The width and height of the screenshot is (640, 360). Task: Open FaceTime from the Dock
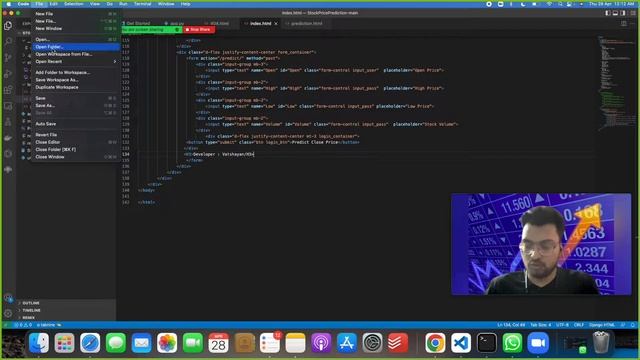pyautogui.click(x=193, y=343)
